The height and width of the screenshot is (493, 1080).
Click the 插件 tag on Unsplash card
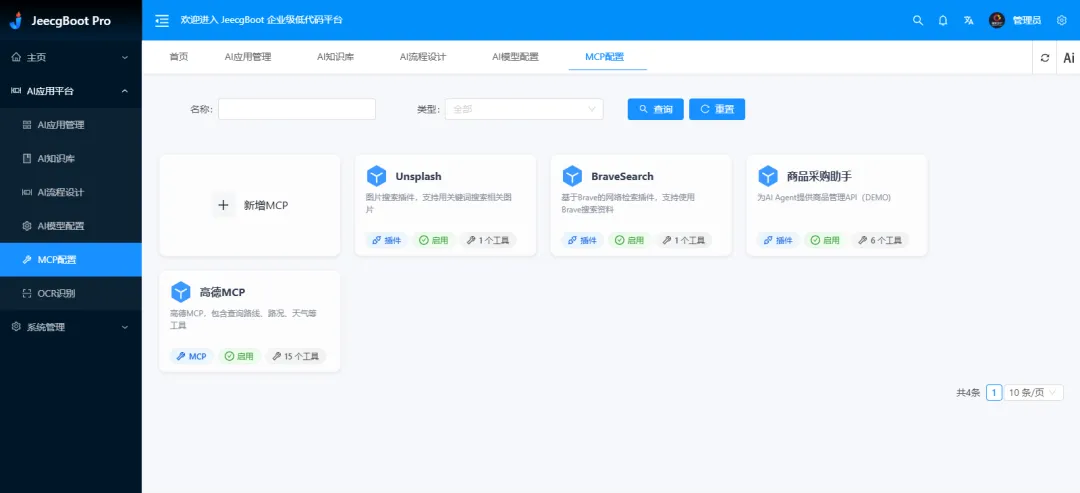[x=386, y=240]
